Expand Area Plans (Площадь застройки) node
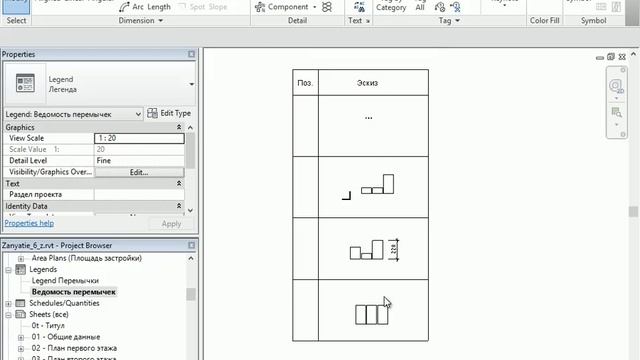Viewport: 640px width, 360px height. tap(21, 258)
